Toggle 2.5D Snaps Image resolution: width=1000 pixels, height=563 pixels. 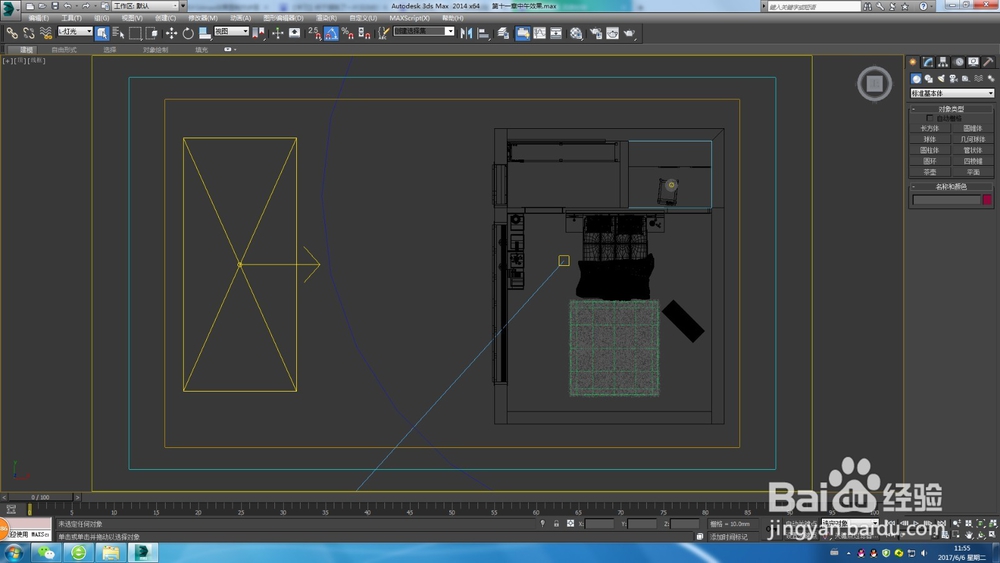click(314, 33)
